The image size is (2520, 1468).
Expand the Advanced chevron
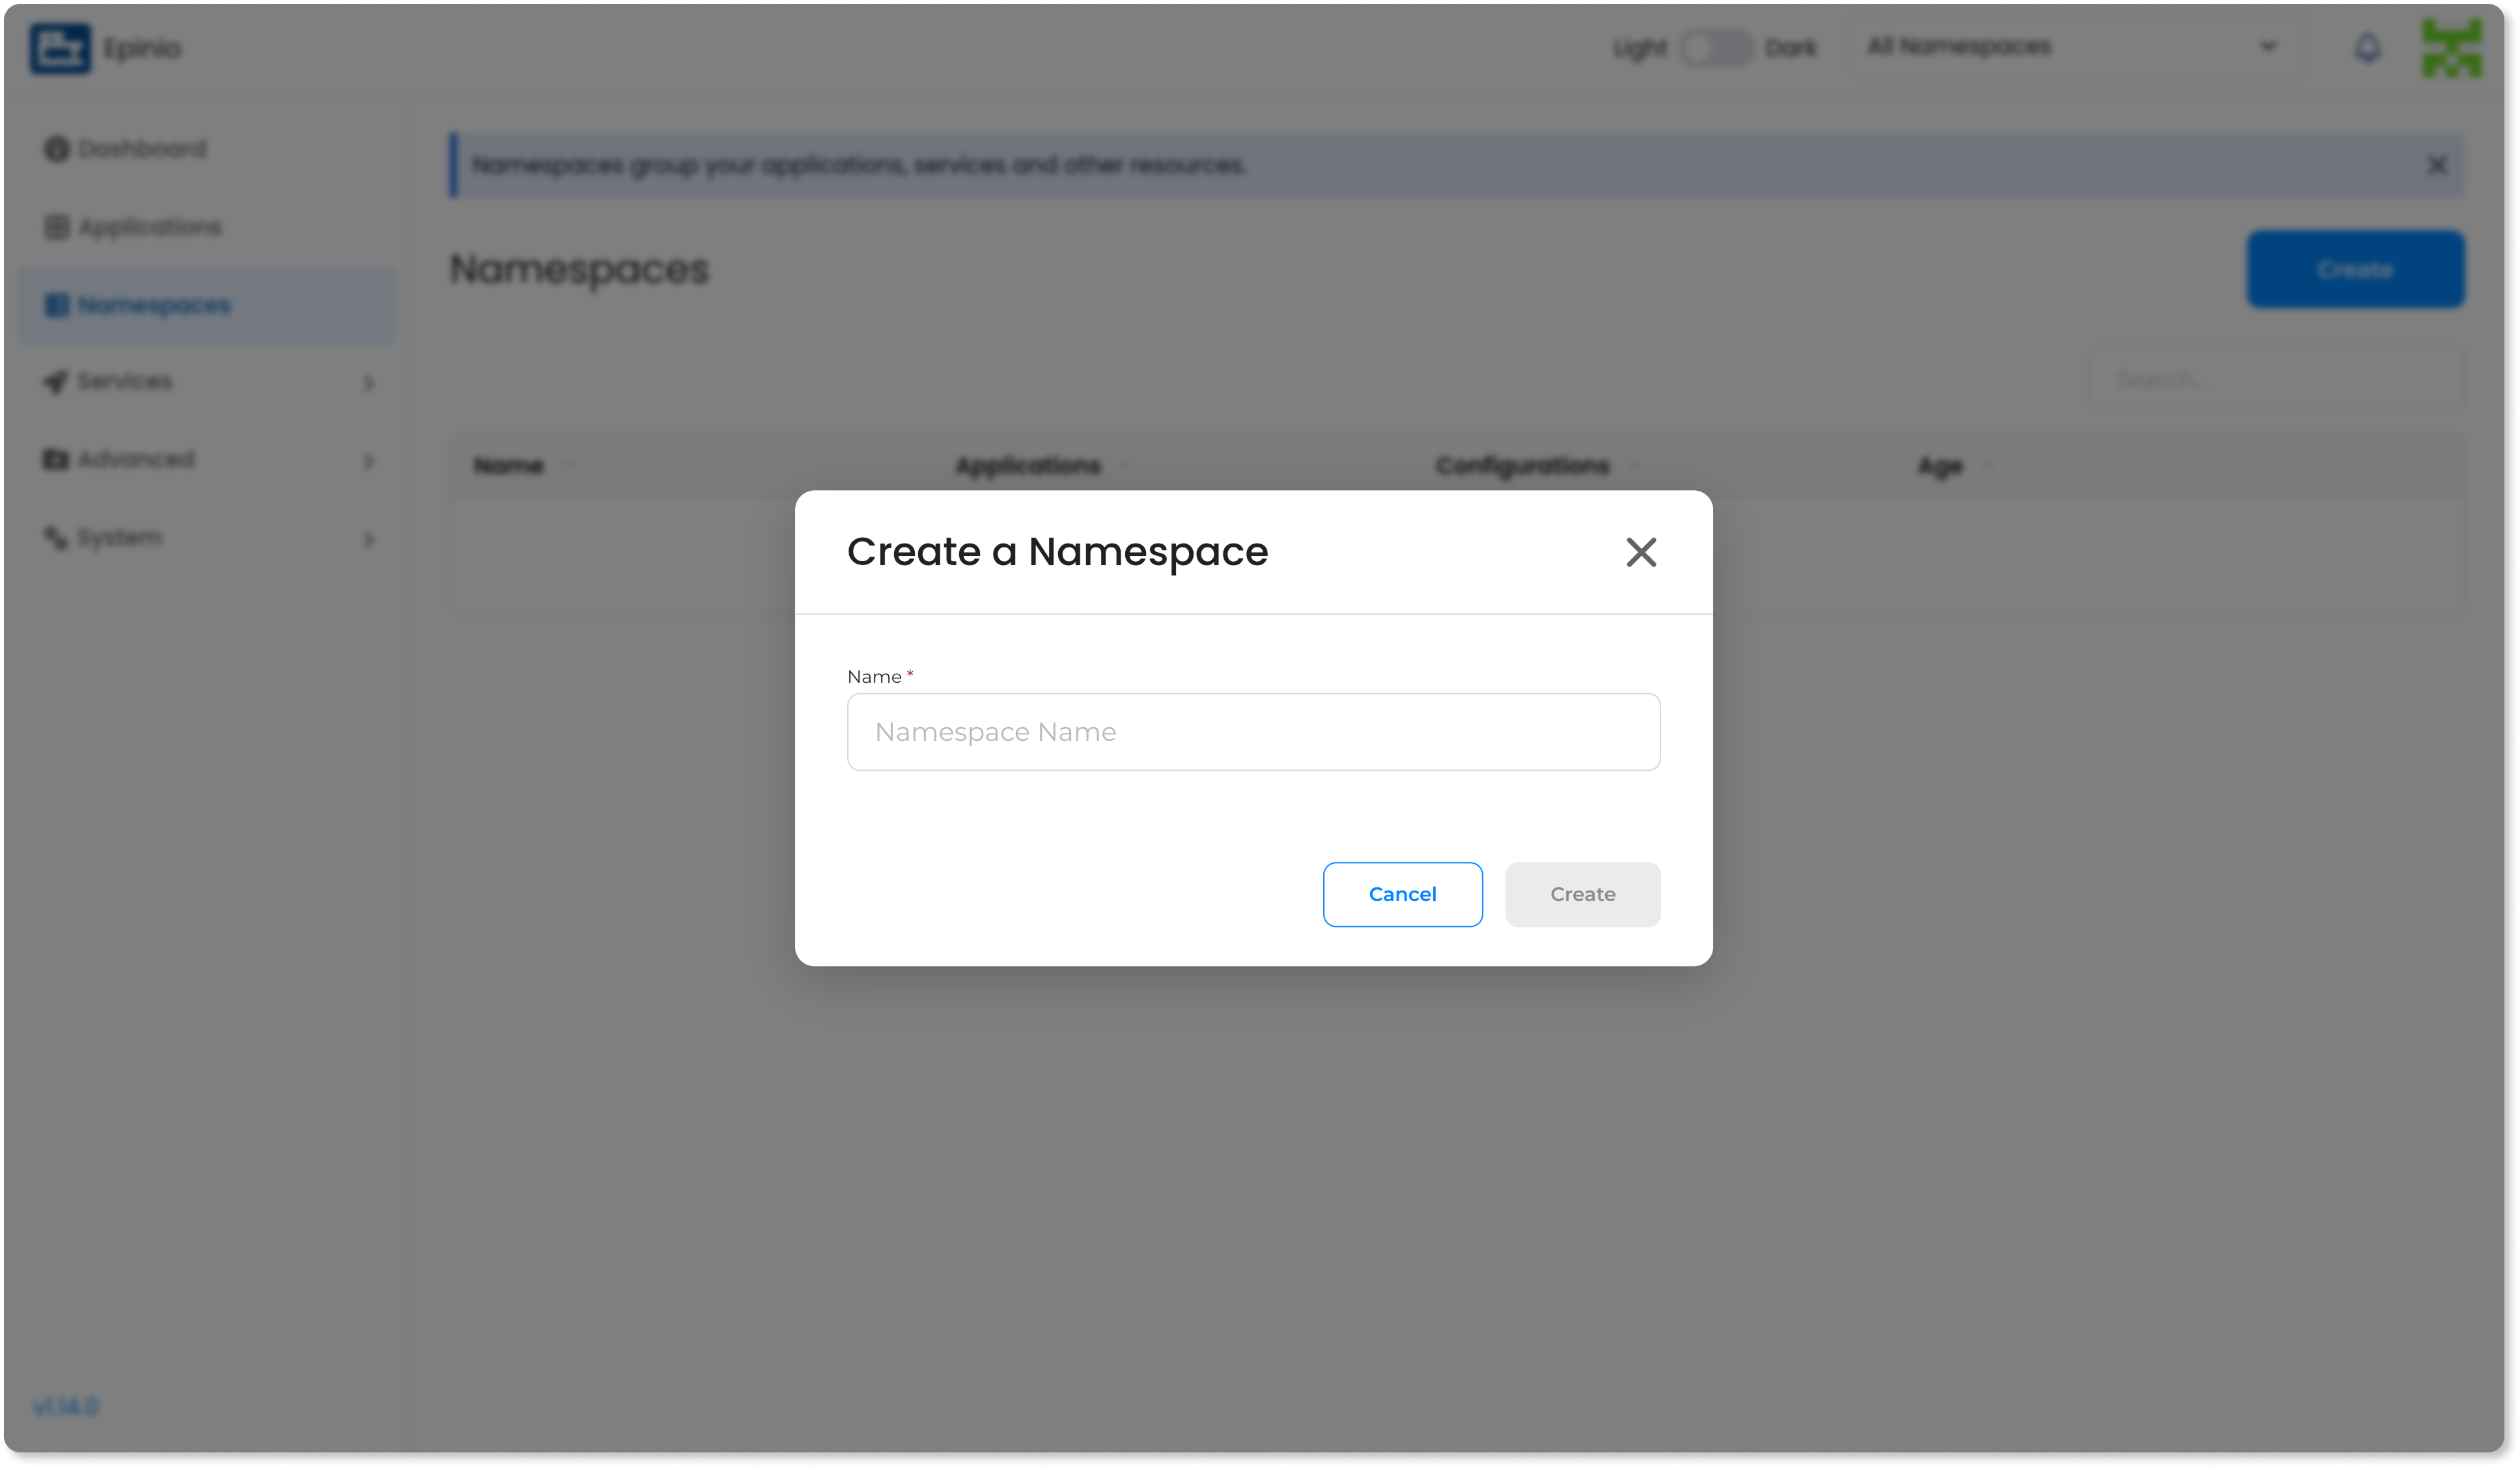(x=368, y=461)
